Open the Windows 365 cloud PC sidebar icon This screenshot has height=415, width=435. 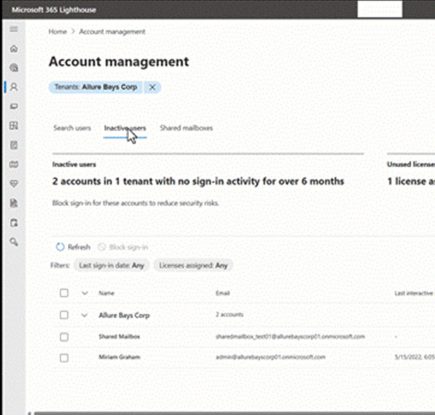coord(14,164)
